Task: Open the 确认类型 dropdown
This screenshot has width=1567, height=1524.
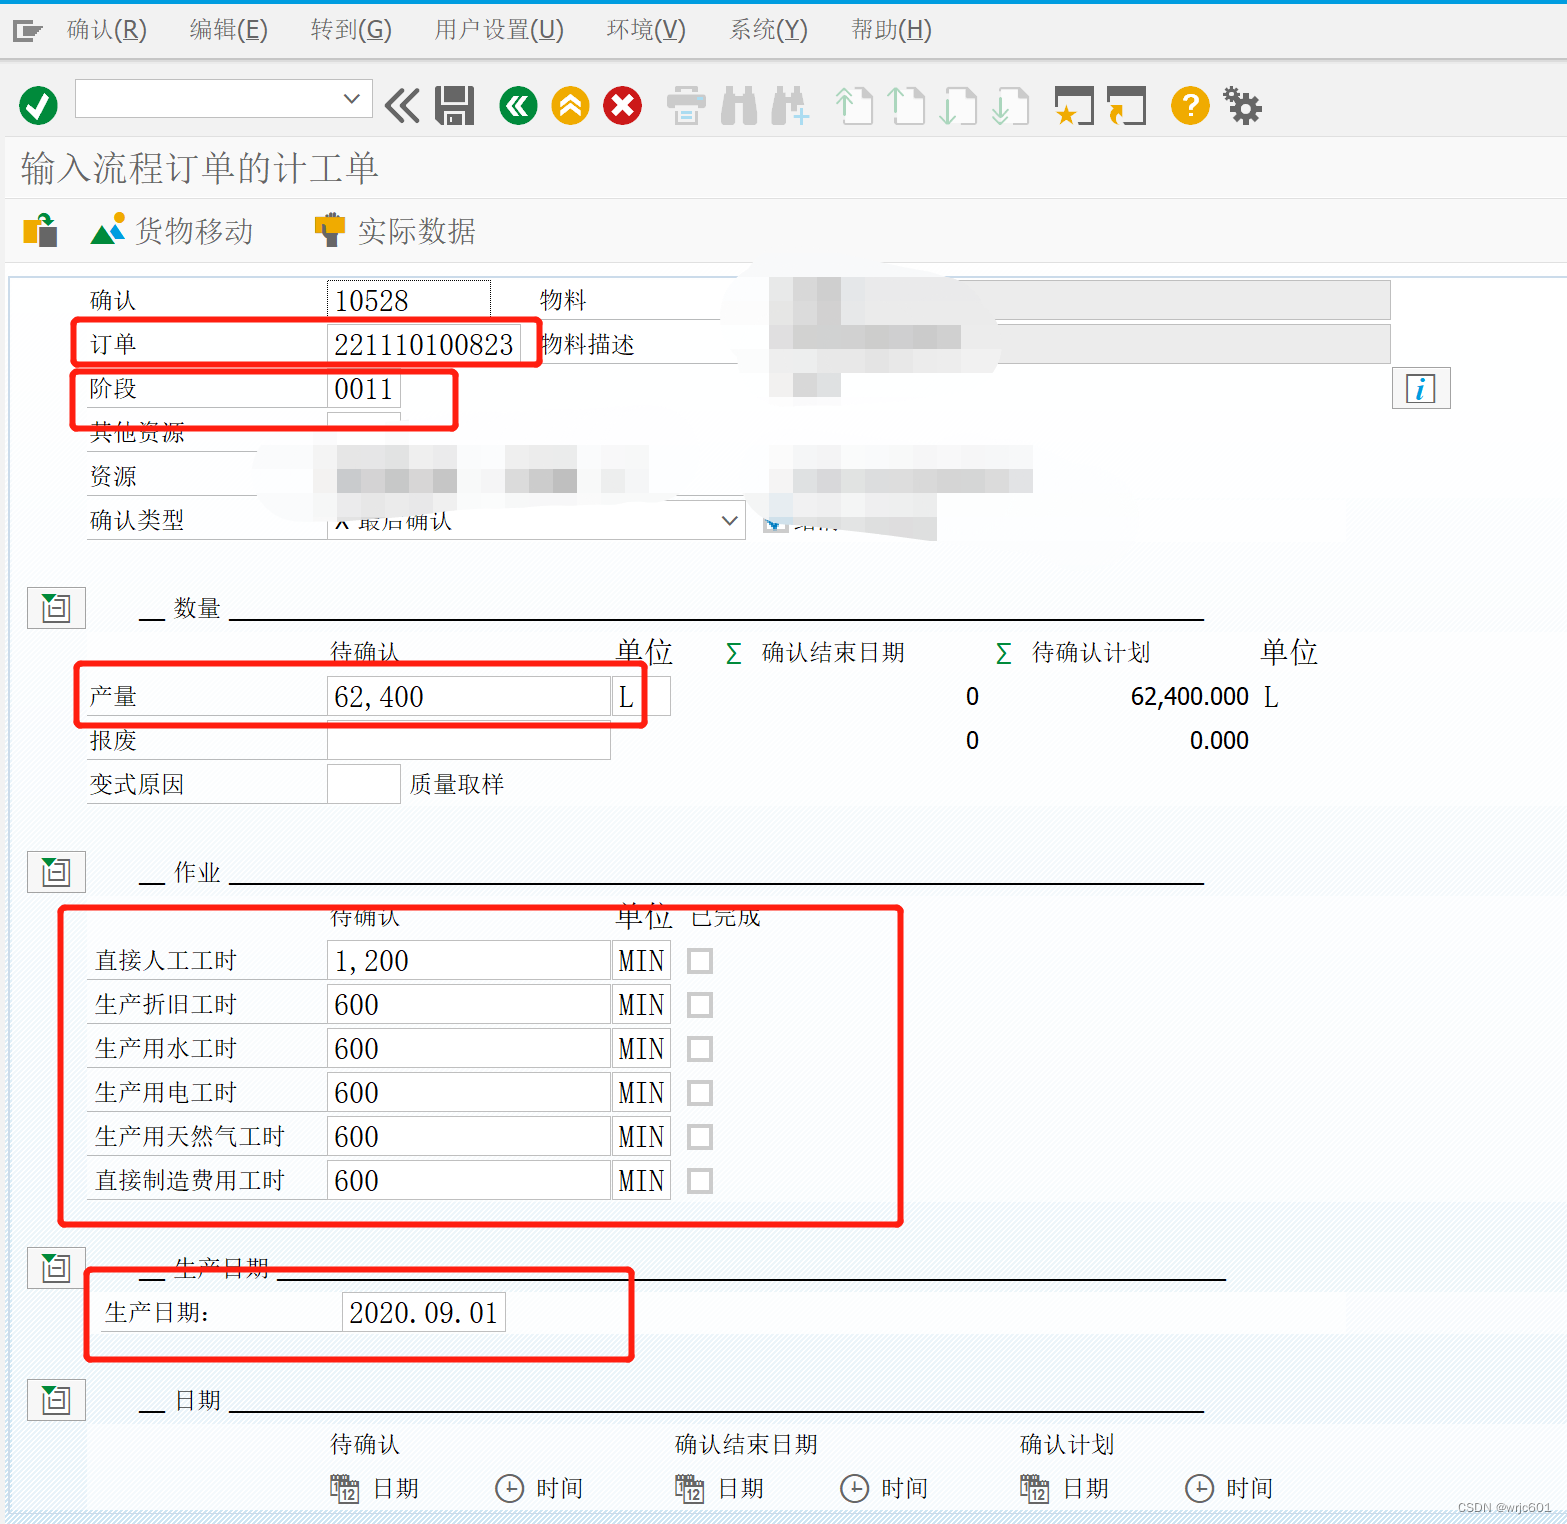Action: click(x=729, y=520)
